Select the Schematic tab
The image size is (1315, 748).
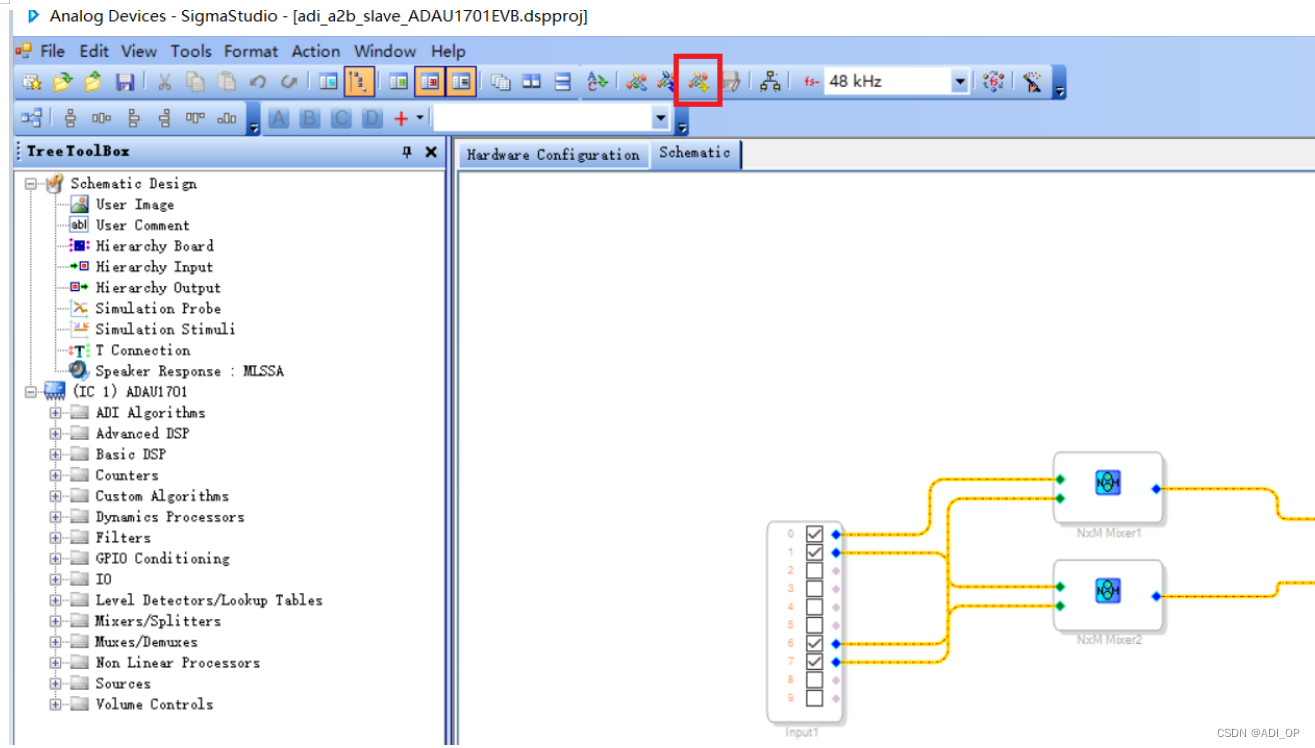695,153
